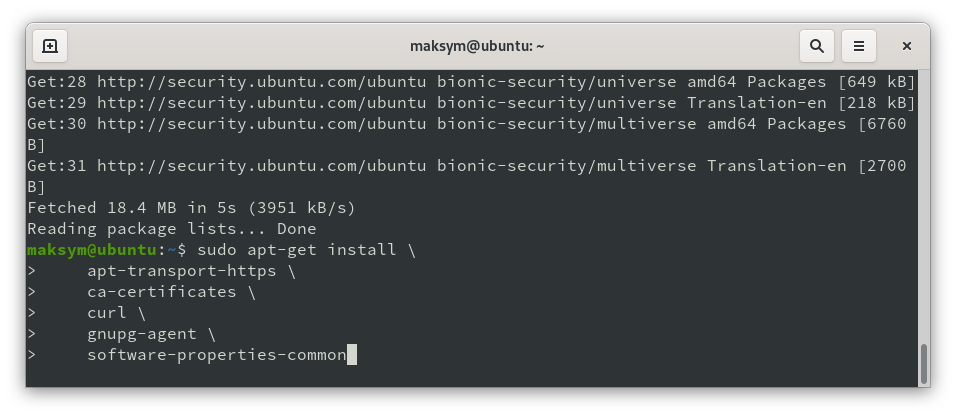Open the security.ubuntu.com link on the Get:28 line

coord(262,82)
